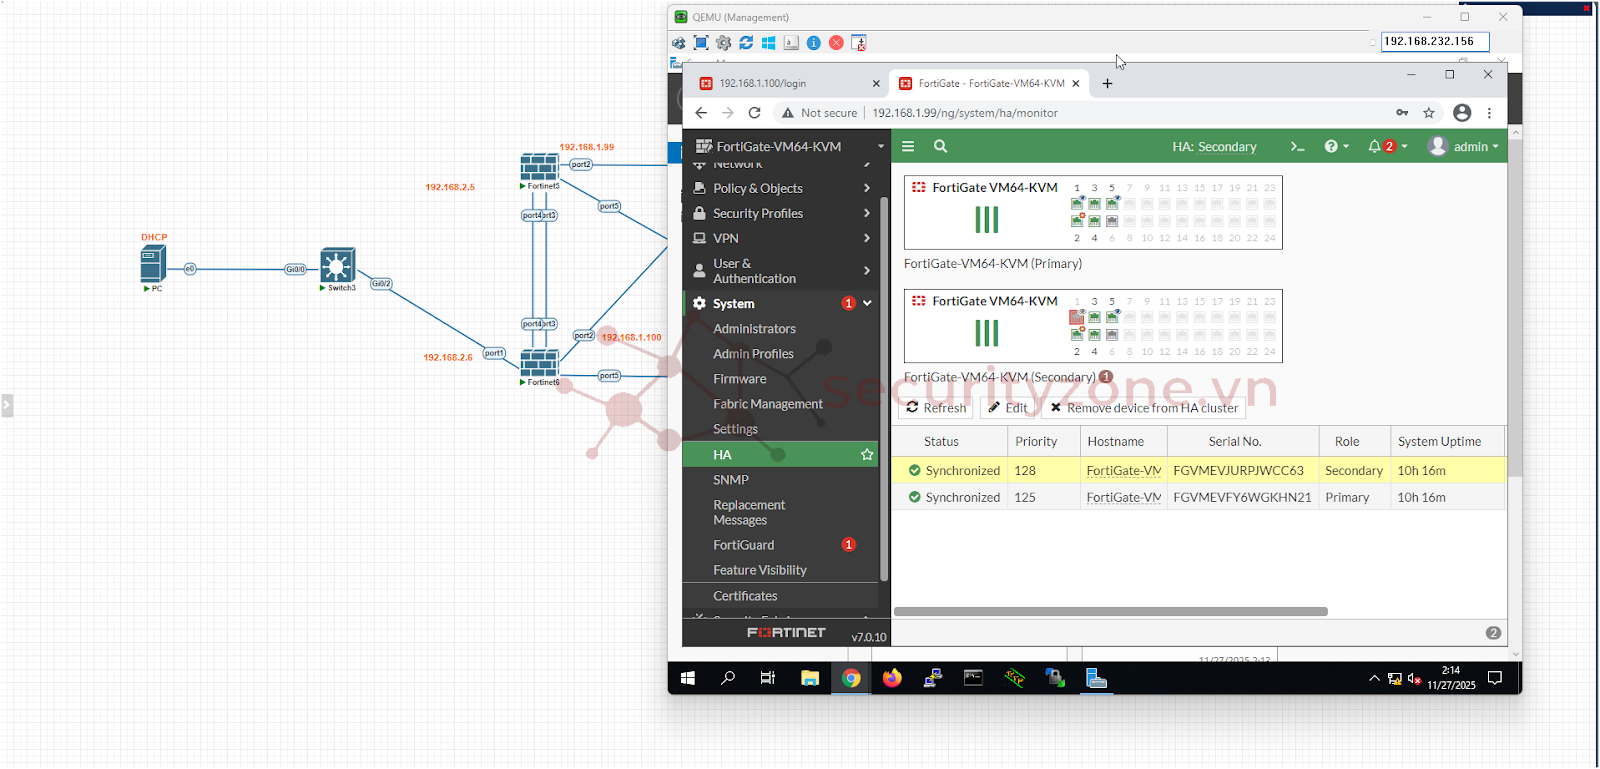Click the Refresh button in HA monitor

pyautogui.click(x=936, y=408)
